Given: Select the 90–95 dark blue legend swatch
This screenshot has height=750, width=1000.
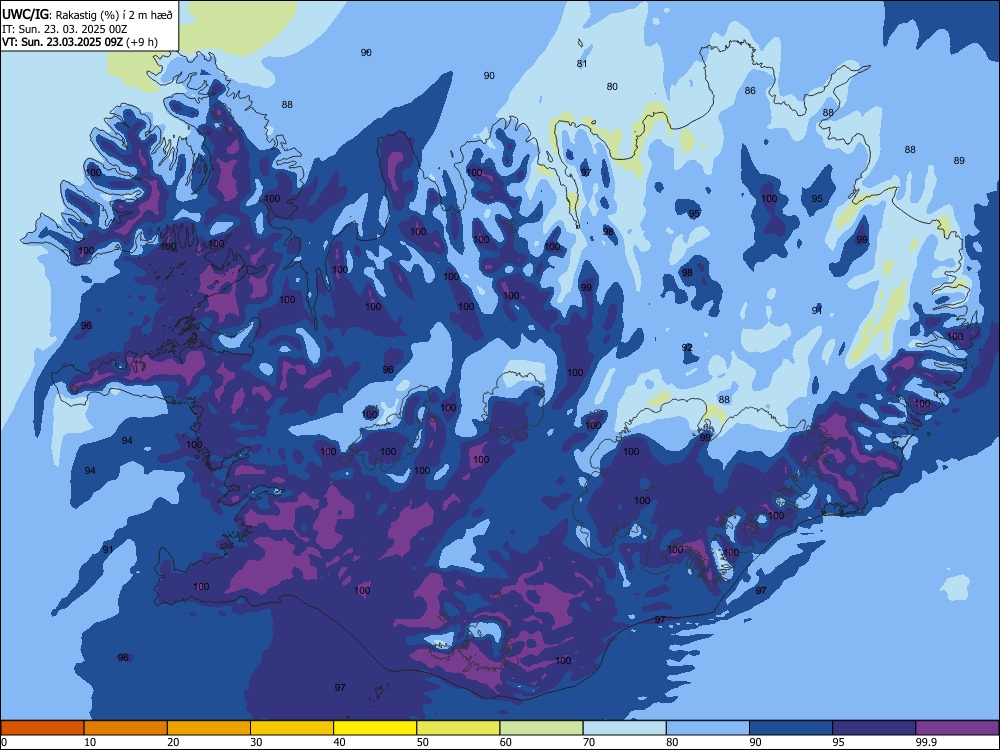Looking at the screenshot, I should (x=791, y=728).
